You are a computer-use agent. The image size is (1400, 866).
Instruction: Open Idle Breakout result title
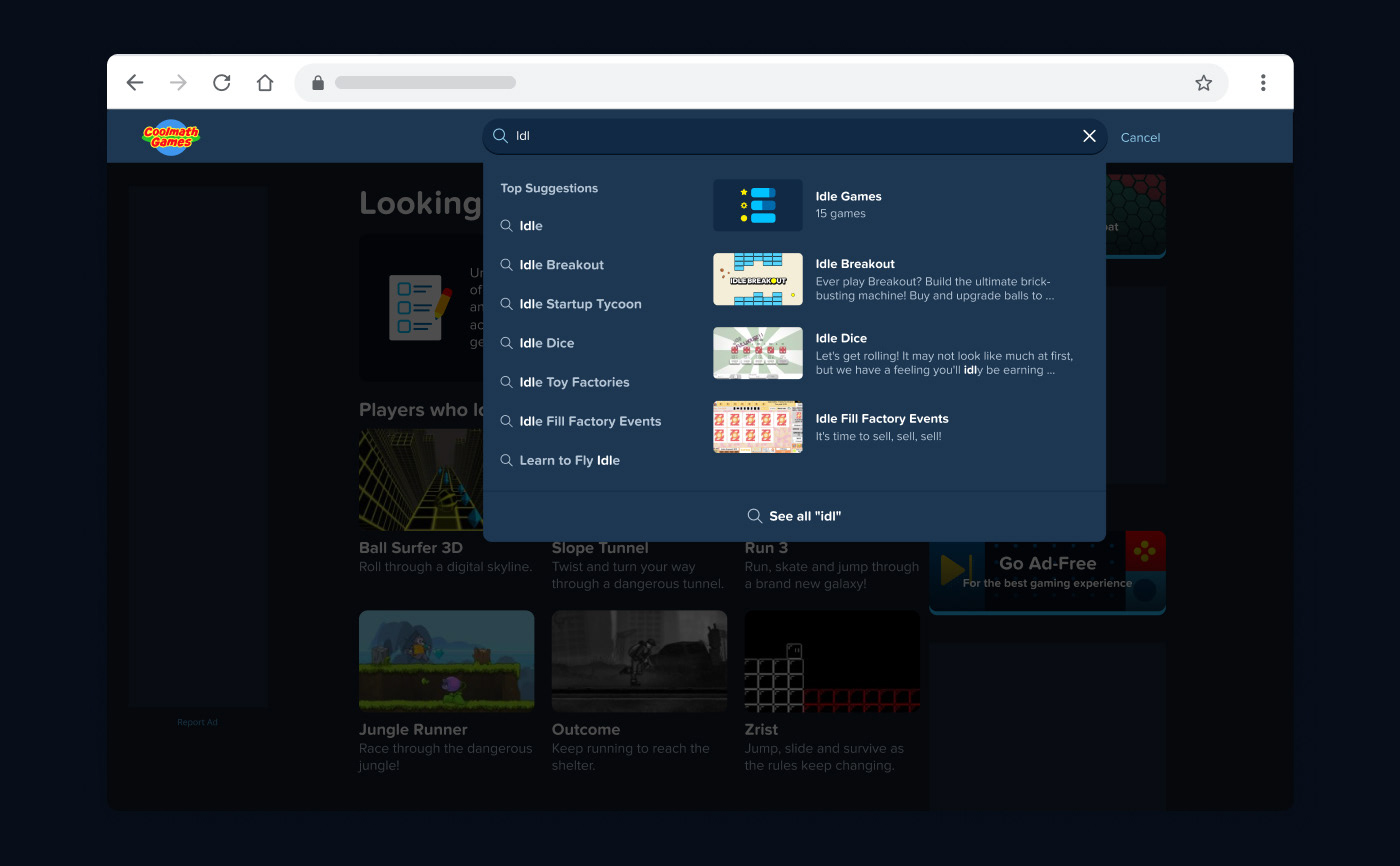(x=855, y=264)
